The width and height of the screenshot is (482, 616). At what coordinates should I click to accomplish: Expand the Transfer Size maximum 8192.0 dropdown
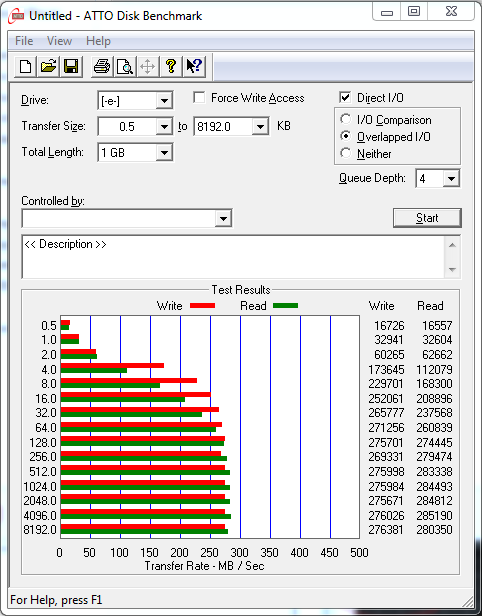[x=260, y=127]
